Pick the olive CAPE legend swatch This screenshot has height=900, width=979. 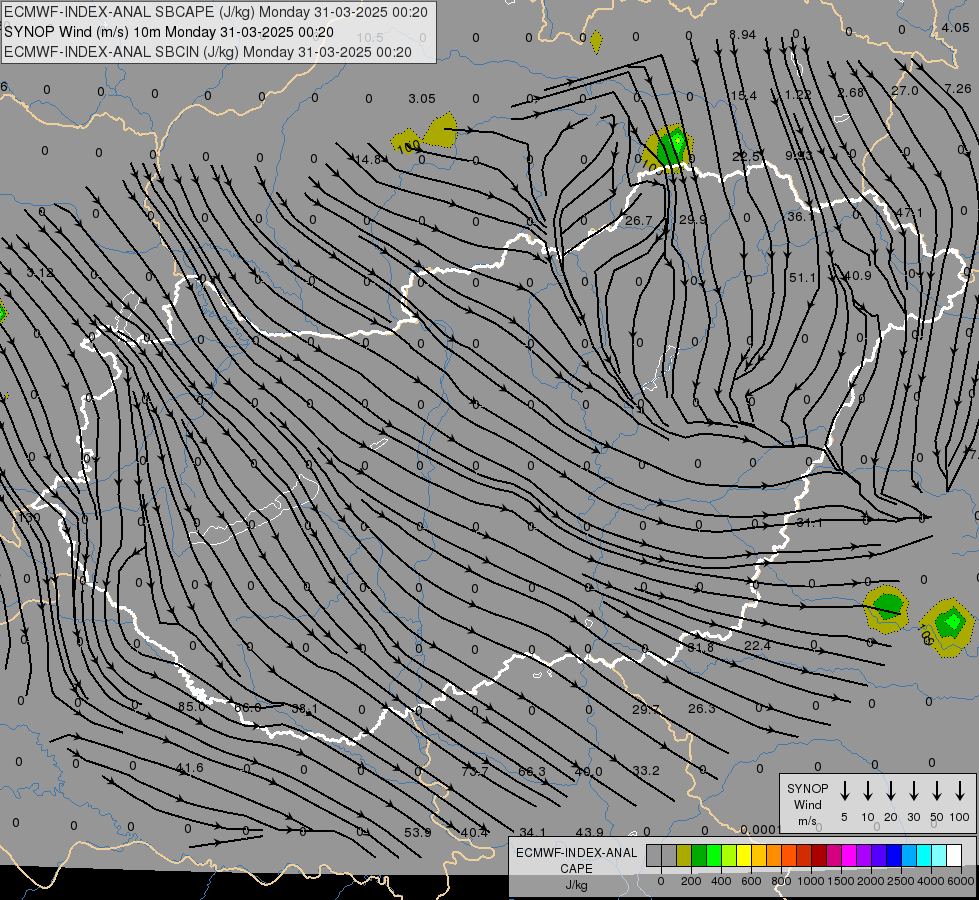click(x=684, y=856)
